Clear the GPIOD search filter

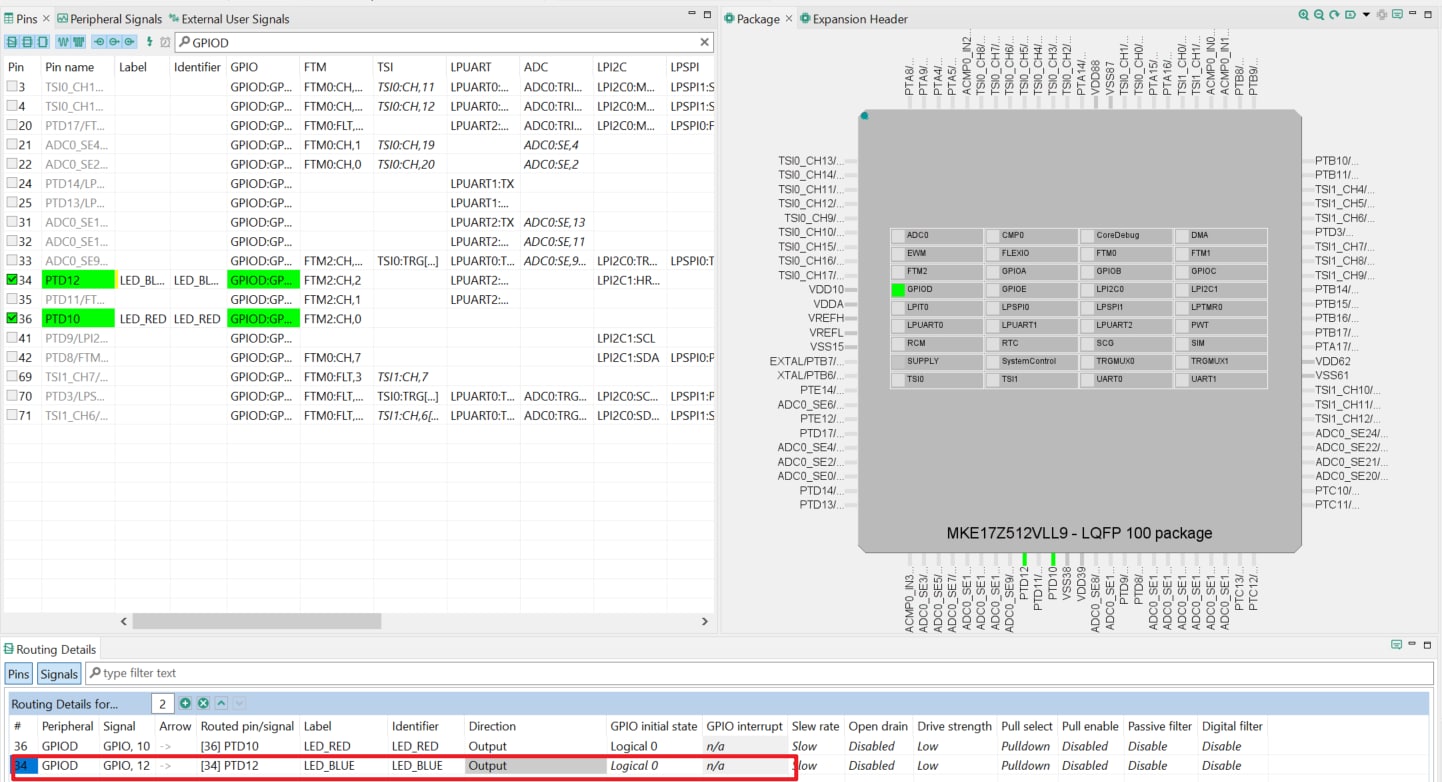click(704, 42)
